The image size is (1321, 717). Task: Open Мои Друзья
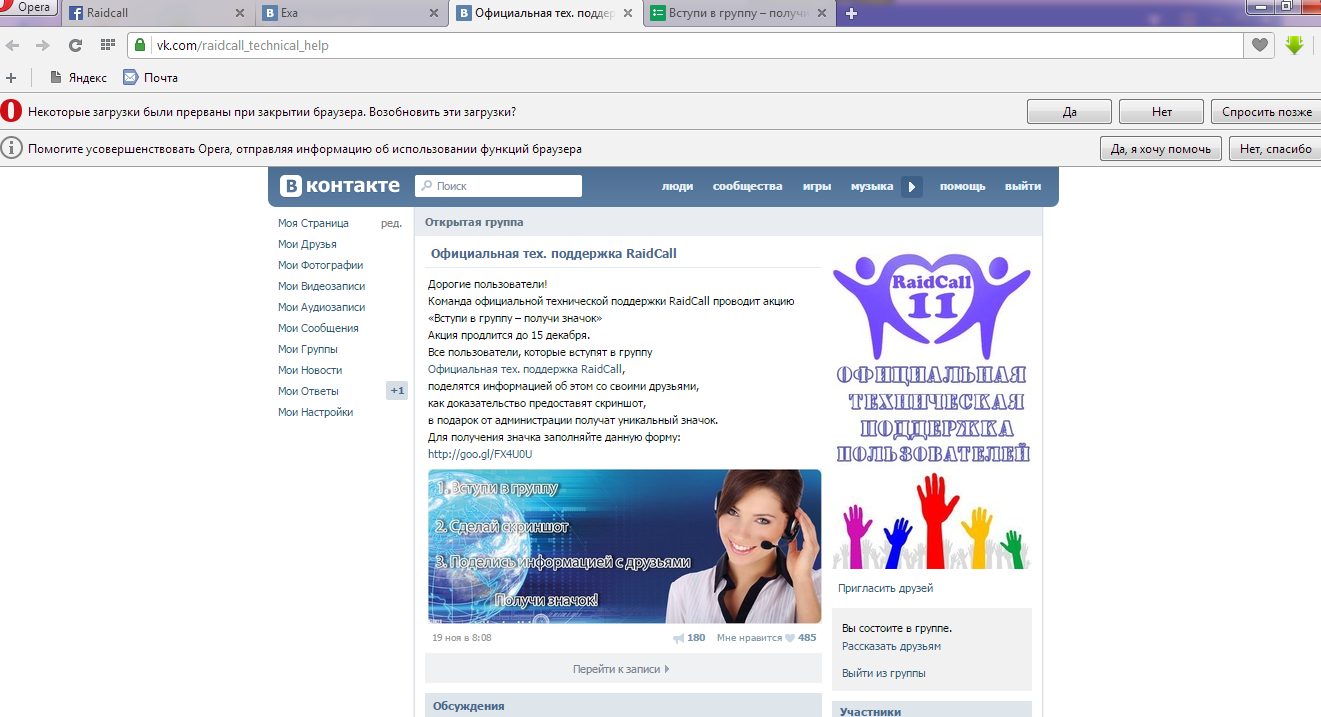[307, 244]
